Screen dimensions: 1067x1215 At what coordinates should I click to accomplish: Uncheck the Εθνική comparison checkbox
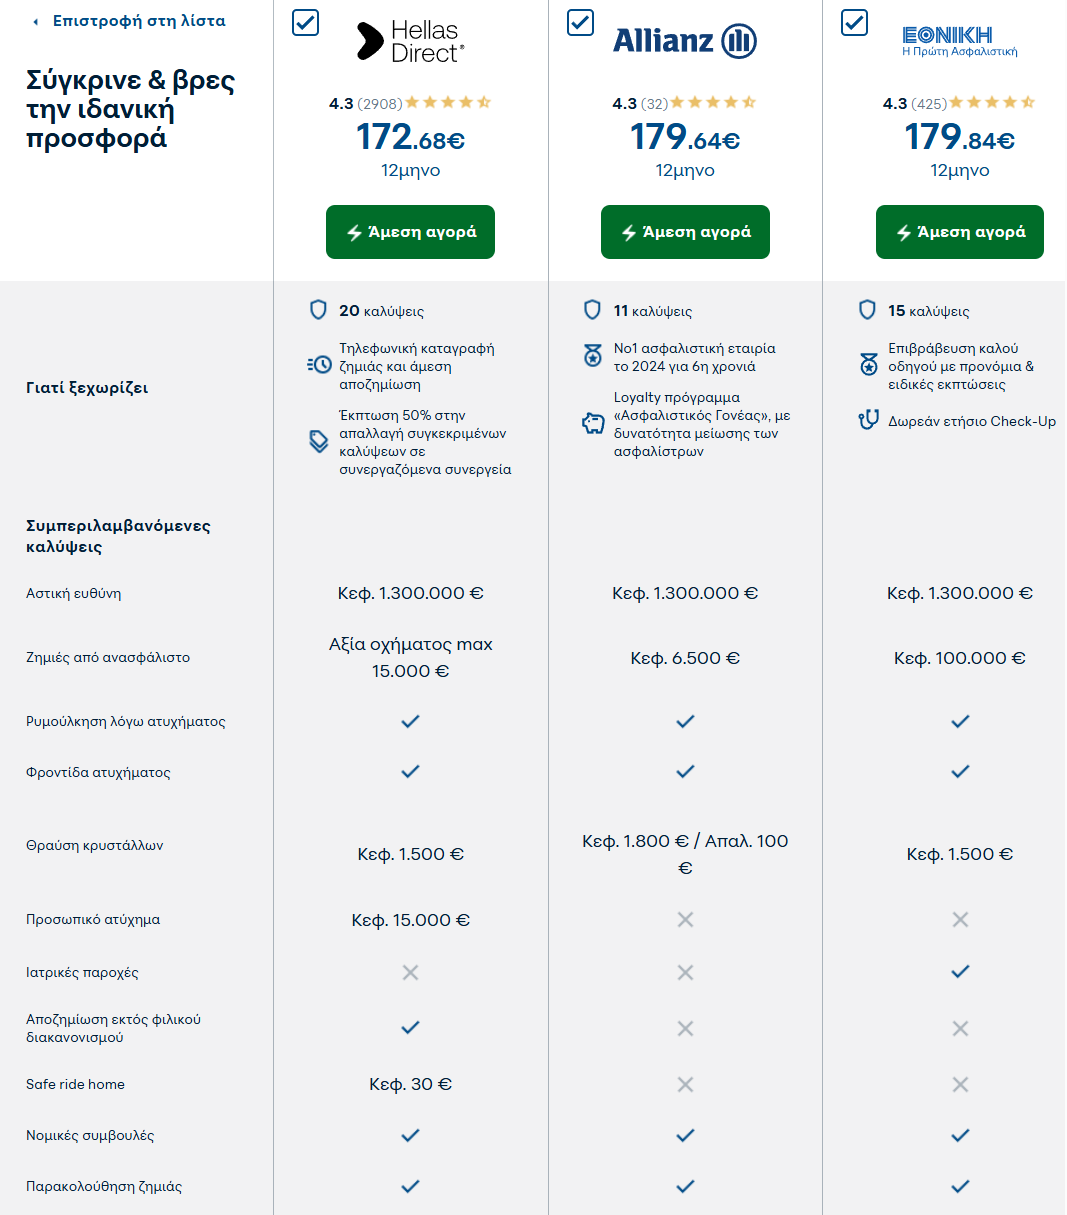[854, 22]
